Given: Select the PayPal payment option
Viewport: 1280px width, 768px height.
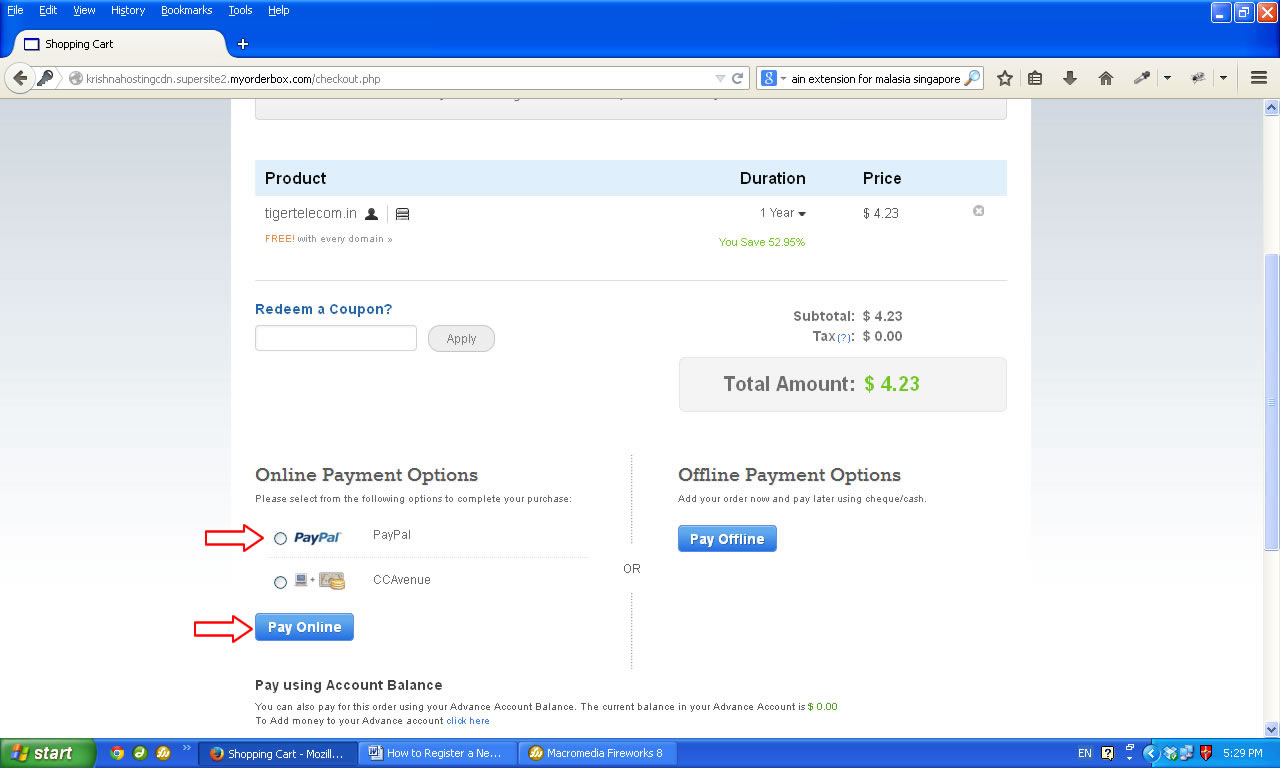Looking at the screenshot, I should coord(280,538).
